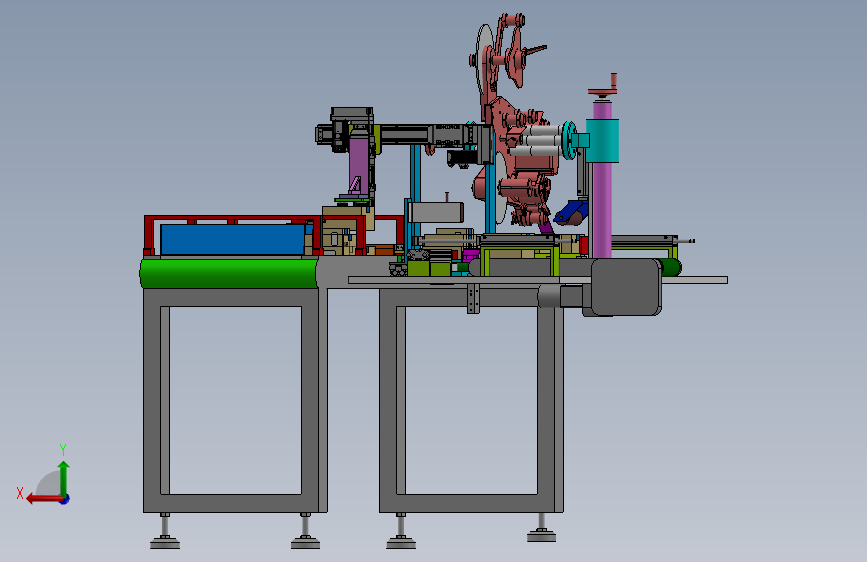The height and width of the screenshot is (562, 867).
Task: Click the blue Z axis dot of the triad
Action: click(x=65, y=499)
